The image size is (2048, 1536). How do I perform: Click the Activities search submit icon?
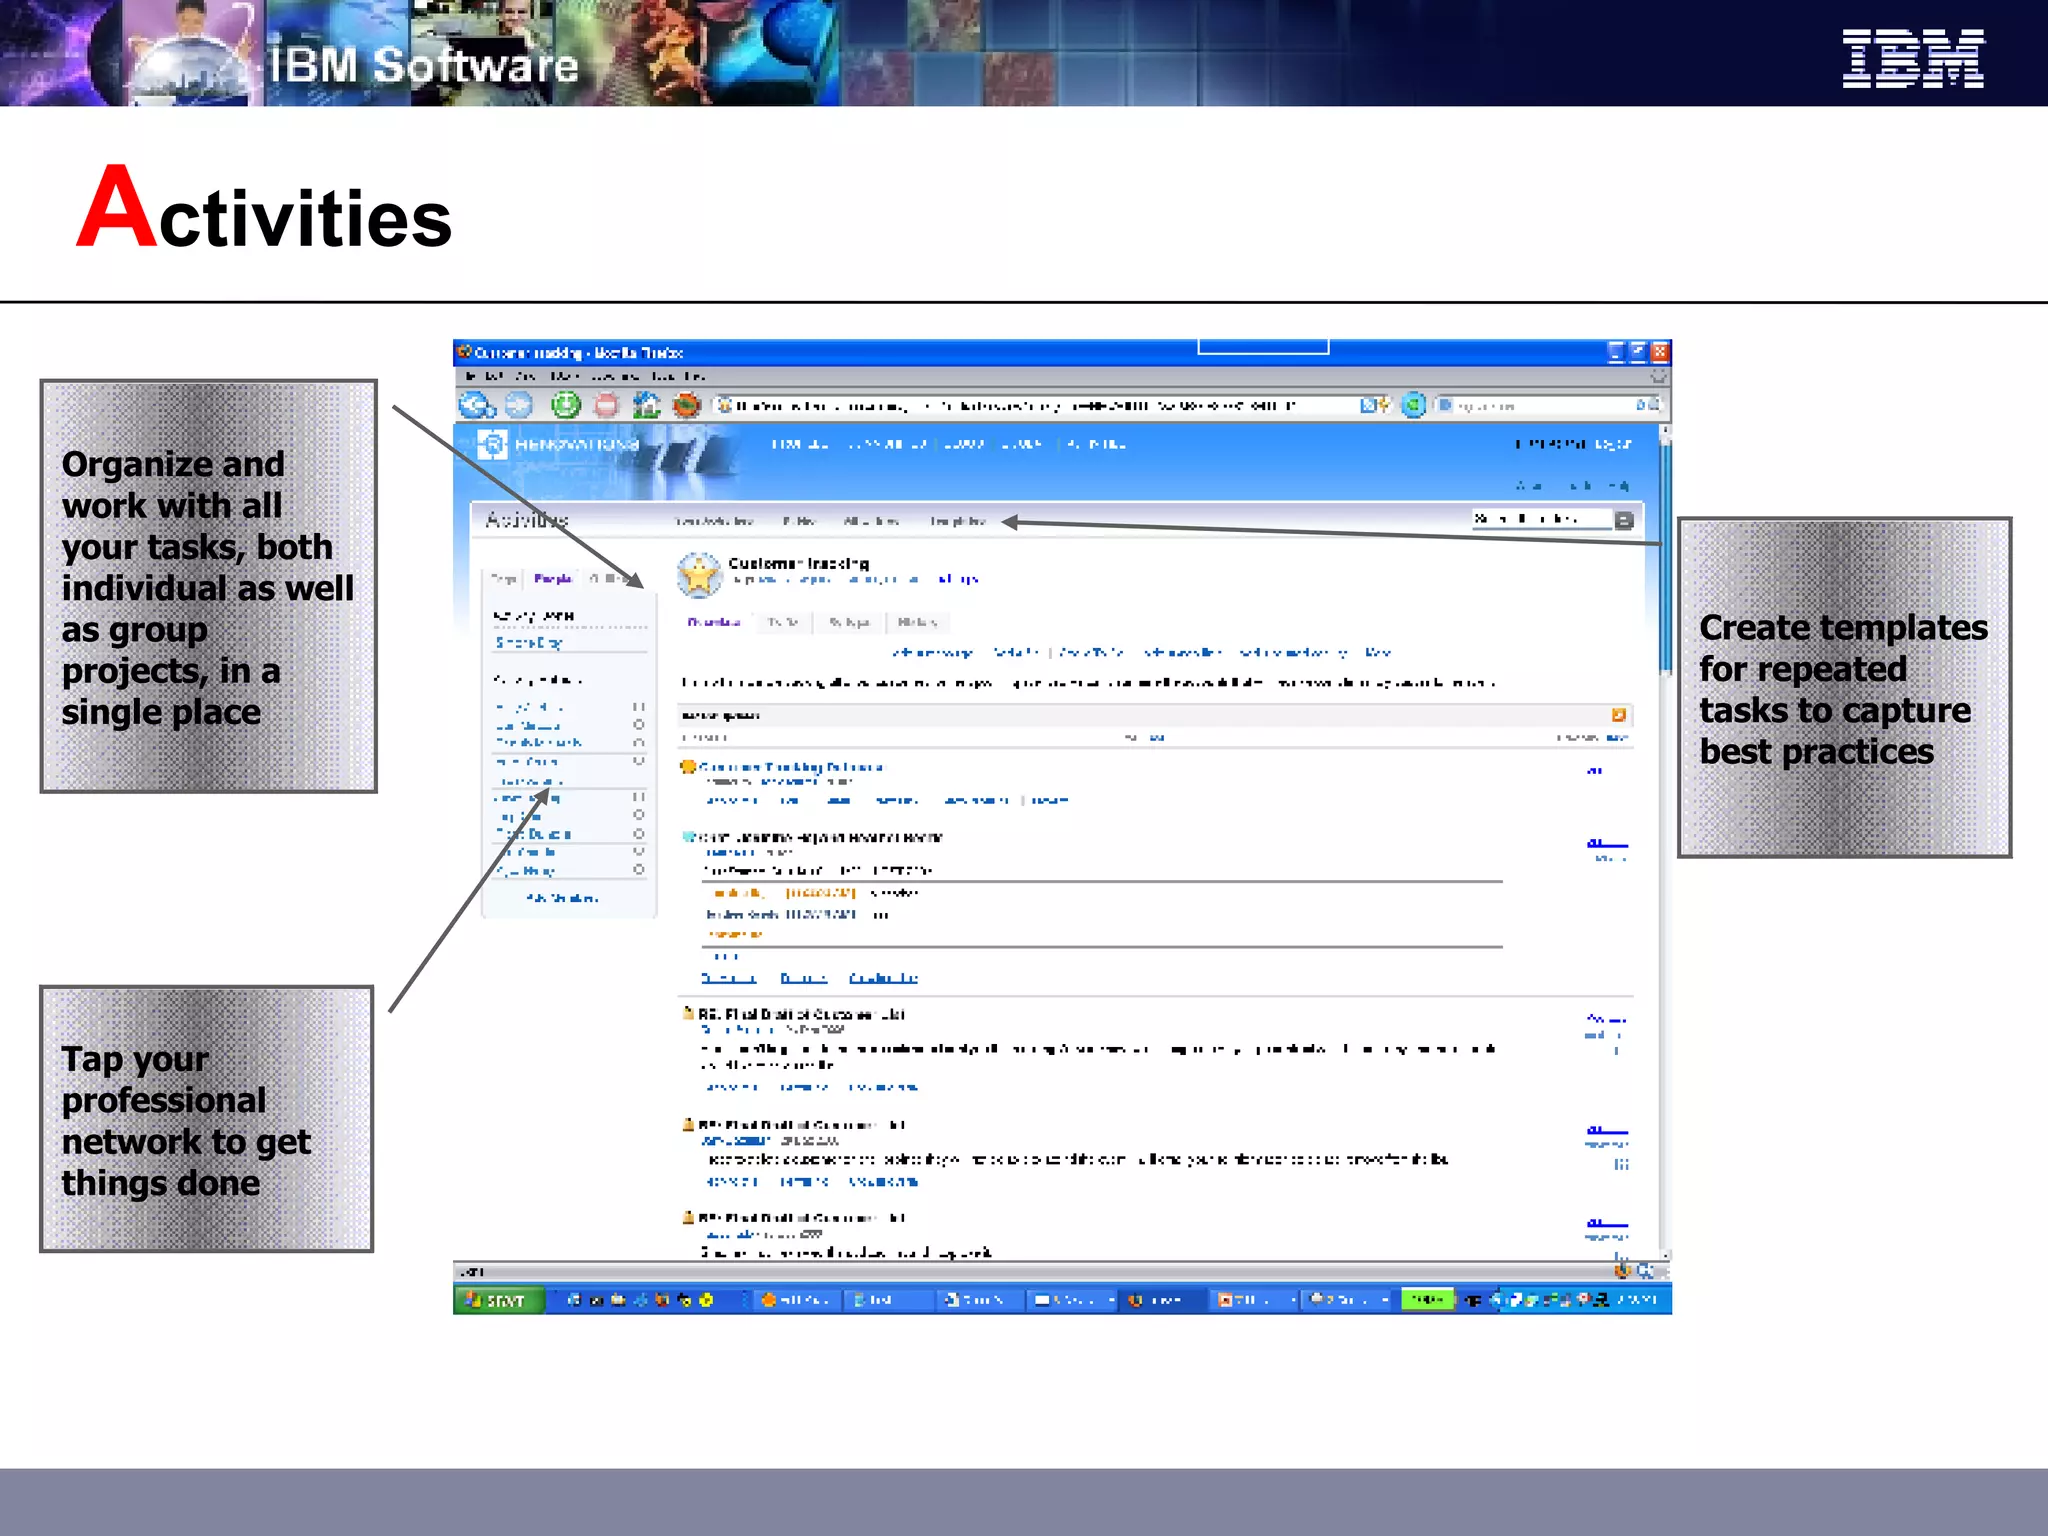[1624, 520]
